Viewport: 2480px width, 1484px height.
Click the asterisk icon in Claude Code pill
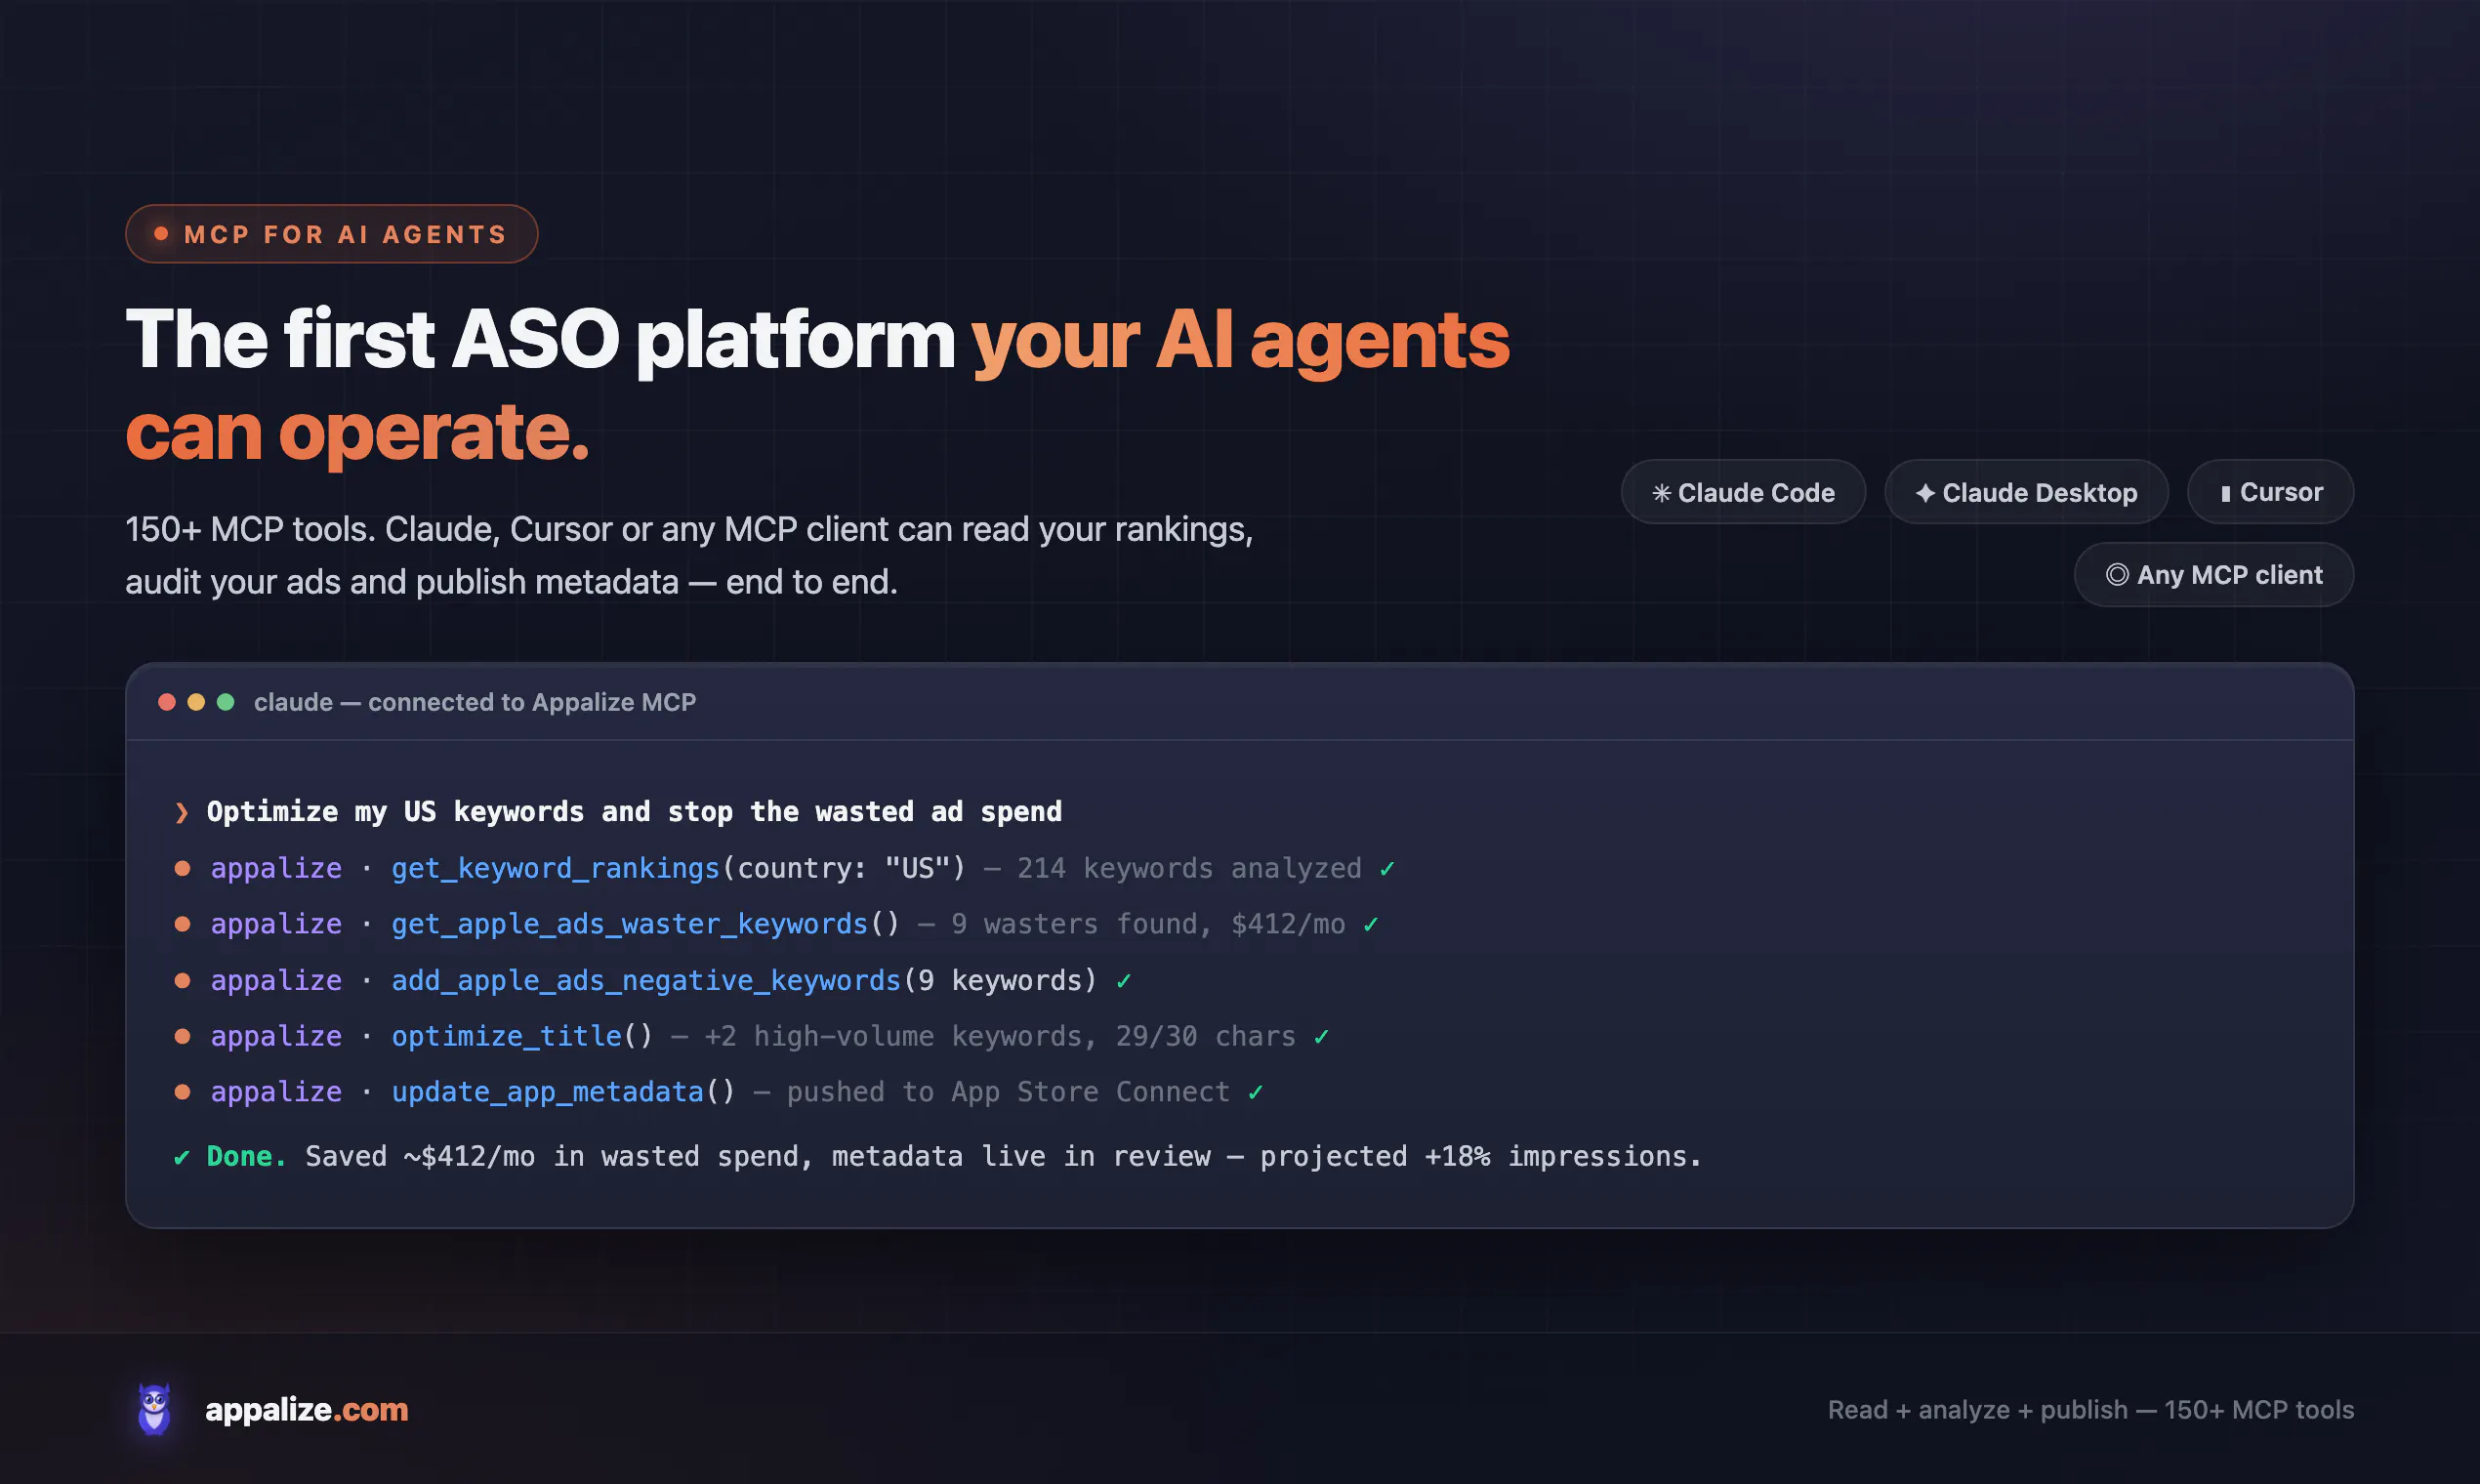coord(1661,493)
